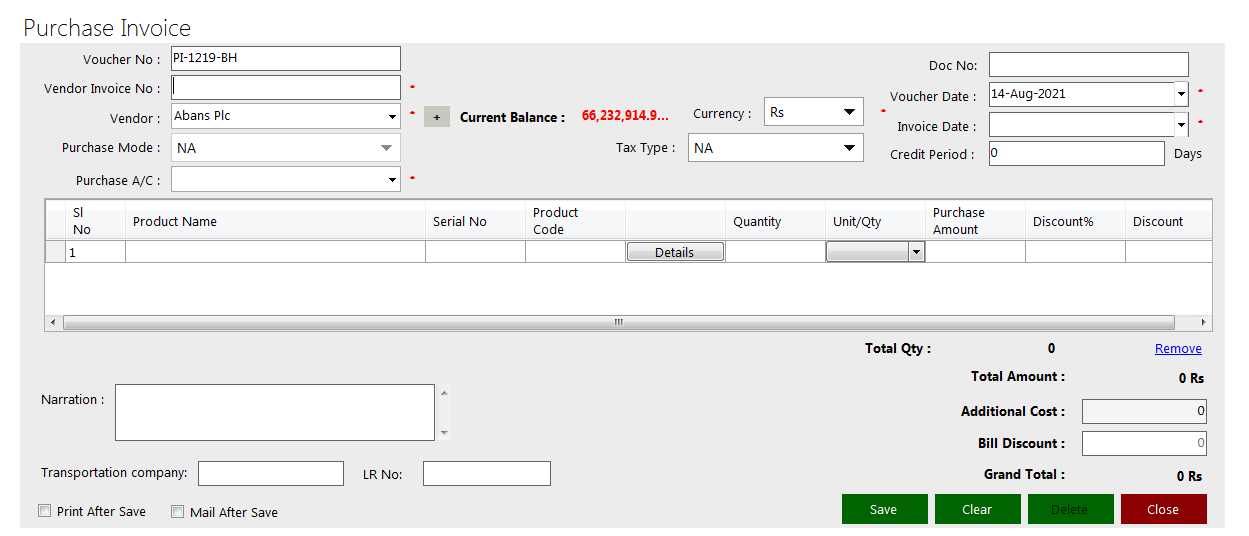
Task: Click the horizontal scrollbar left arrow
Action: [x=54, y=323]
